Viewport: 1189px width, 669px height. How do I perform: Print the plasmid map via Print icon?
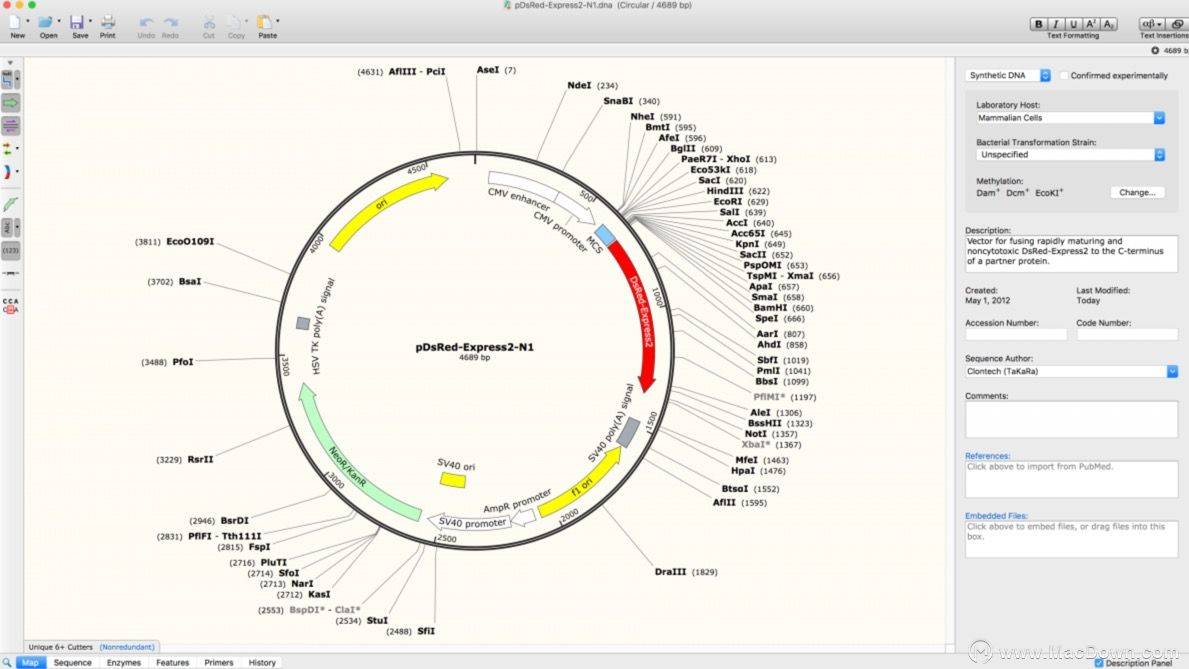coord(107,22)
